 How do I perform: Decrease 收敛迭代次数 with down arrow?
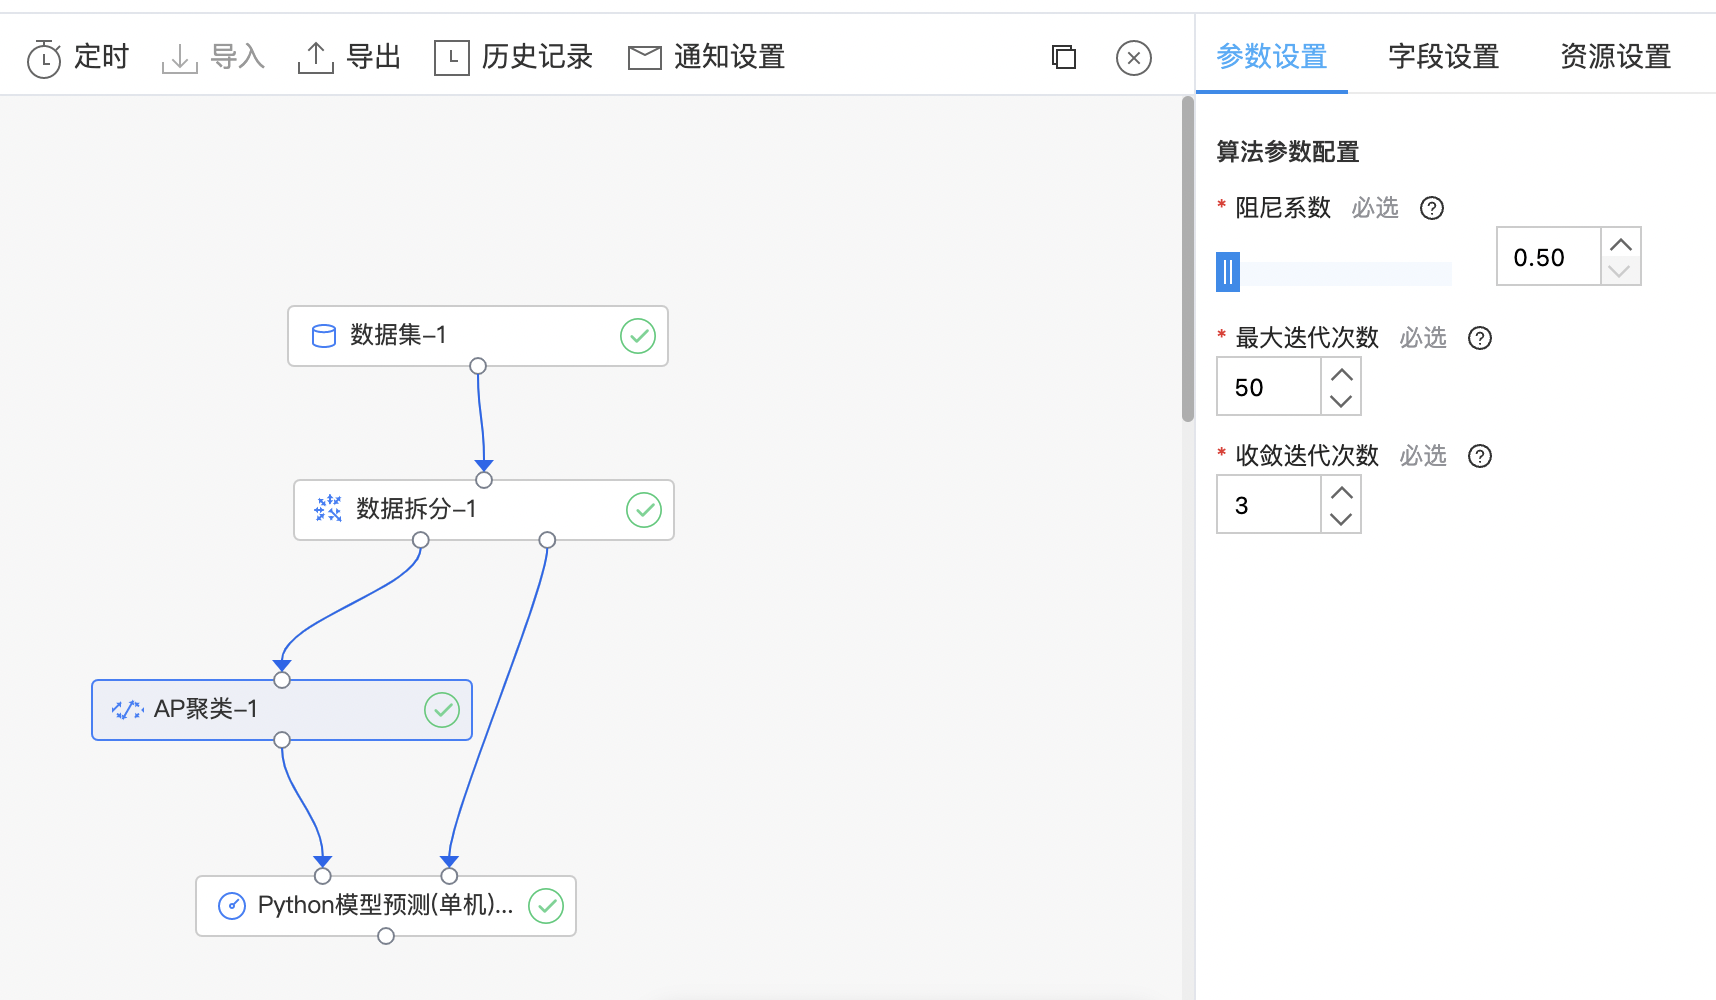[x=1341, y=519]
